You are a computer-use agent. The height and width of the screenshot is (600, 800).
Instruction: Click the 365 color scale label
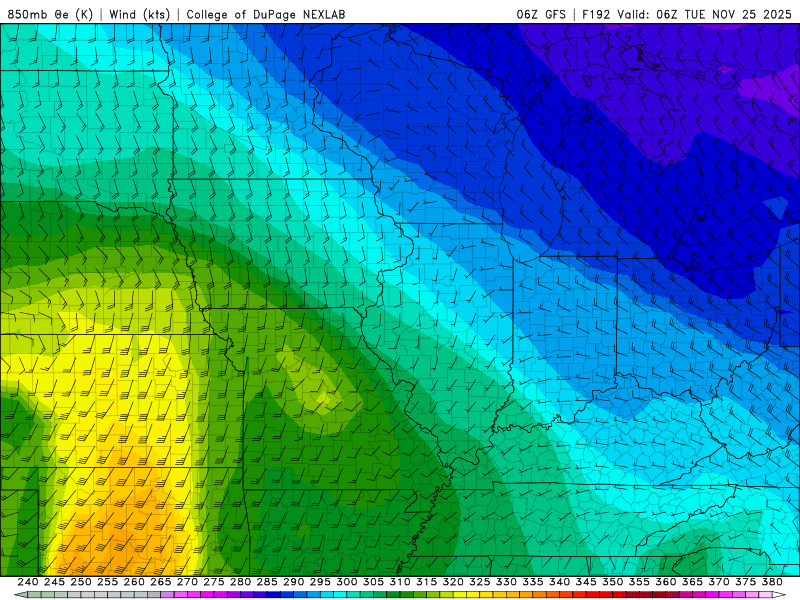click(x=692, y=582)
